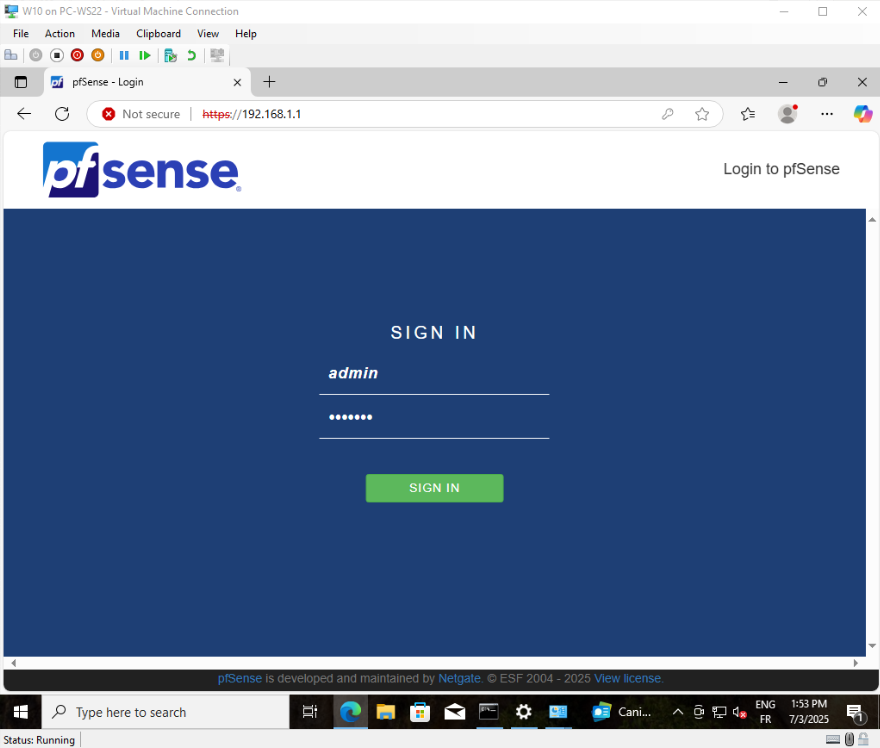The height and width of the screenshot is (748, 880).
Task: Open the Clipboard menu
Action: [x=158, y=33]
